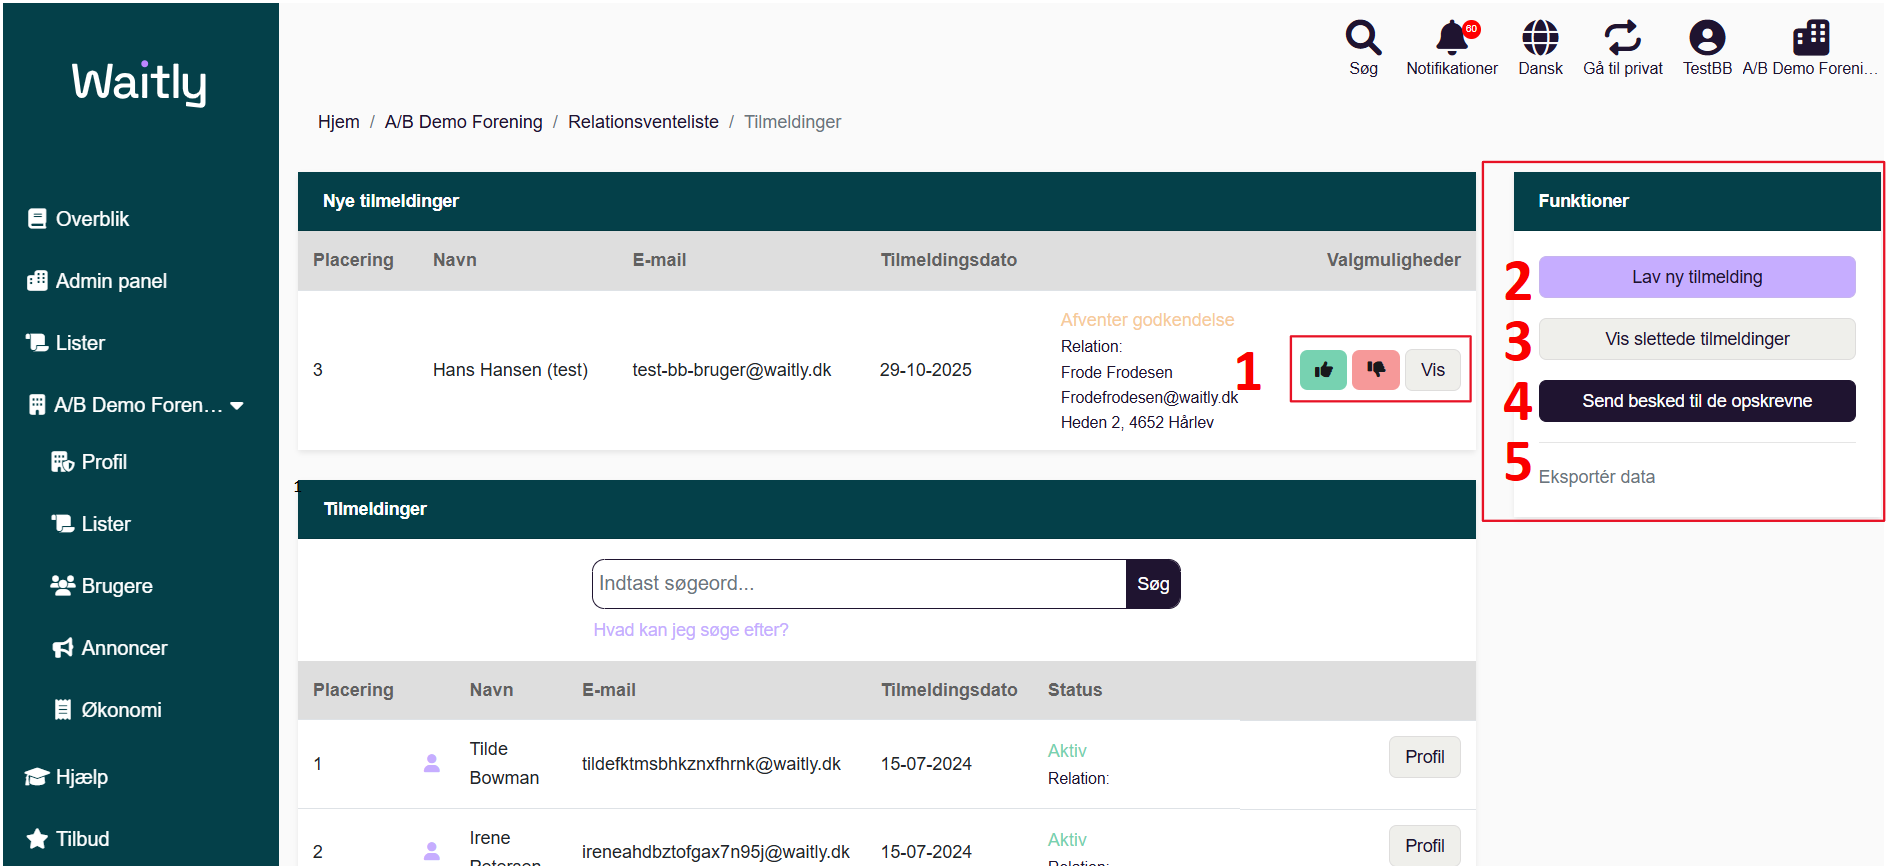Open the Notifikationer bell icon
Viewport: 1892px width, 868px height.
[1452, 38]
